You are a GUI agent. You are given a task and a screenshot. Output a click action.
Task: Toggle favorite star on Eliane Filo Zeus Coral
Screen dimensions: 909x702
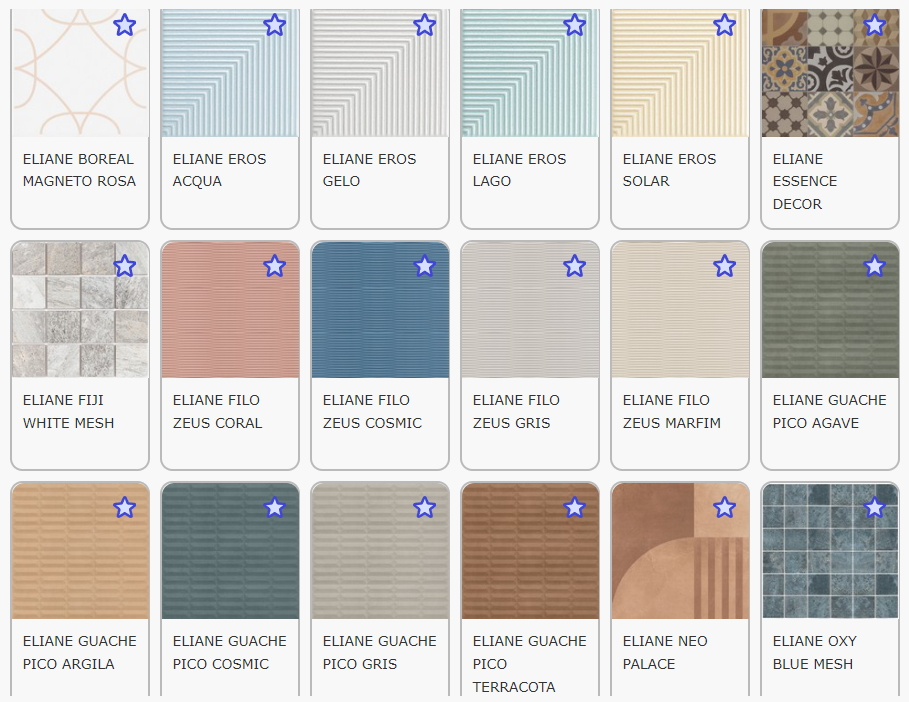pyautogui.click(x=274, y=266)
